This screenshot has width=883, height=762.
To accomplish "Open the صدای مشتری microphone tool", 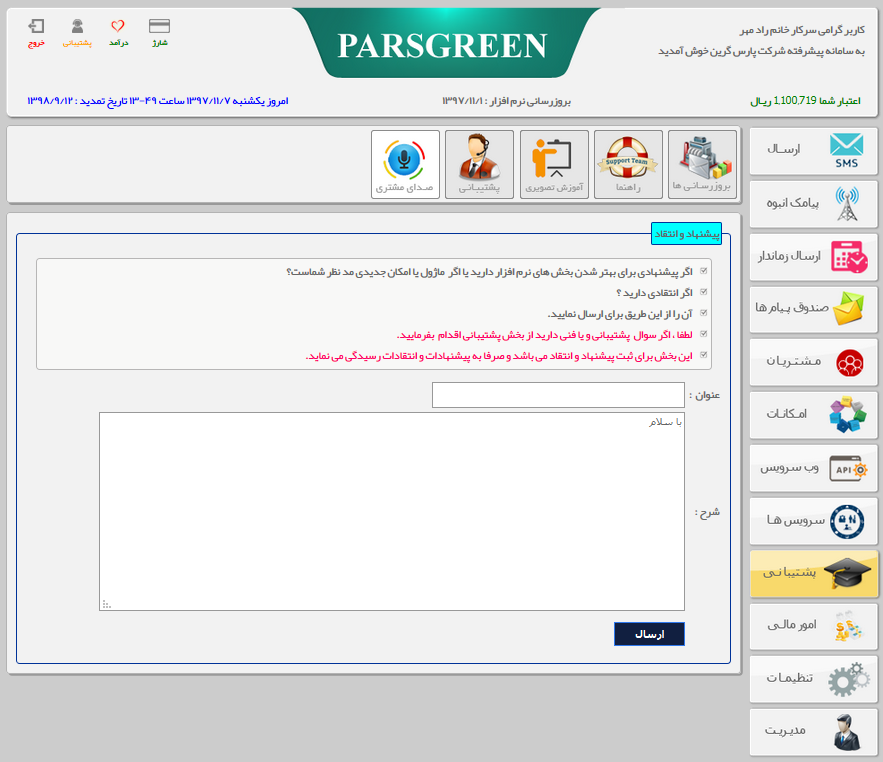I will click(x=404, y=163).
